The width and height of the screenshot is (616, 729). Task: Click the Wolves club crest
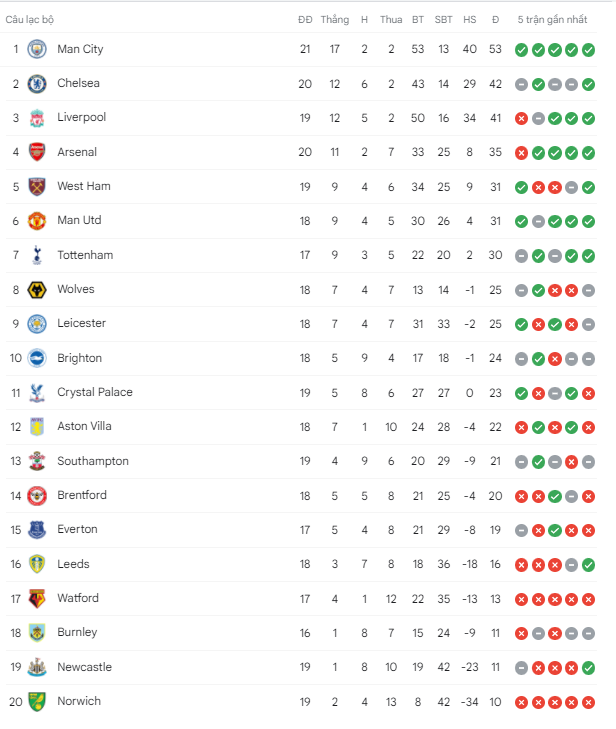tap(37, 290)
